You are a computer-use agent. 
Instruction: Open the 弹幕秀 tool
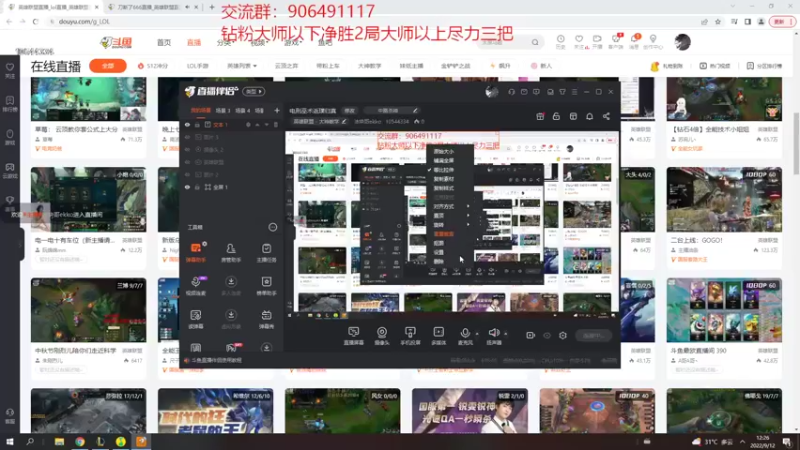pyautogui.click(x=266, y=319)
